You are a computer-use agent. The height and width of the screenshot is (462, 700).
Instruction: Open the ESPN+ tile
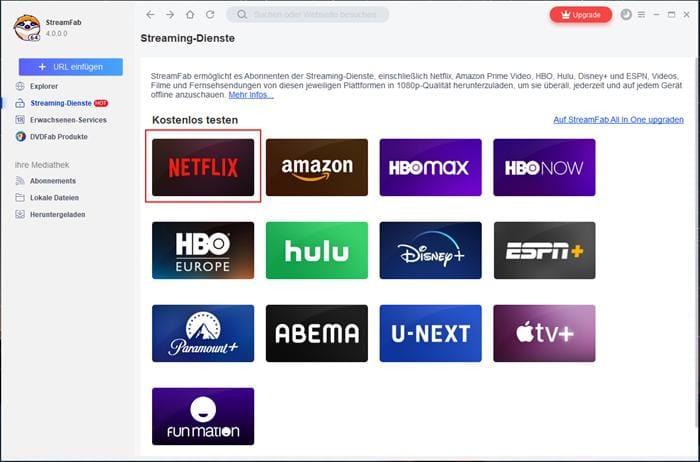point(544,250)
